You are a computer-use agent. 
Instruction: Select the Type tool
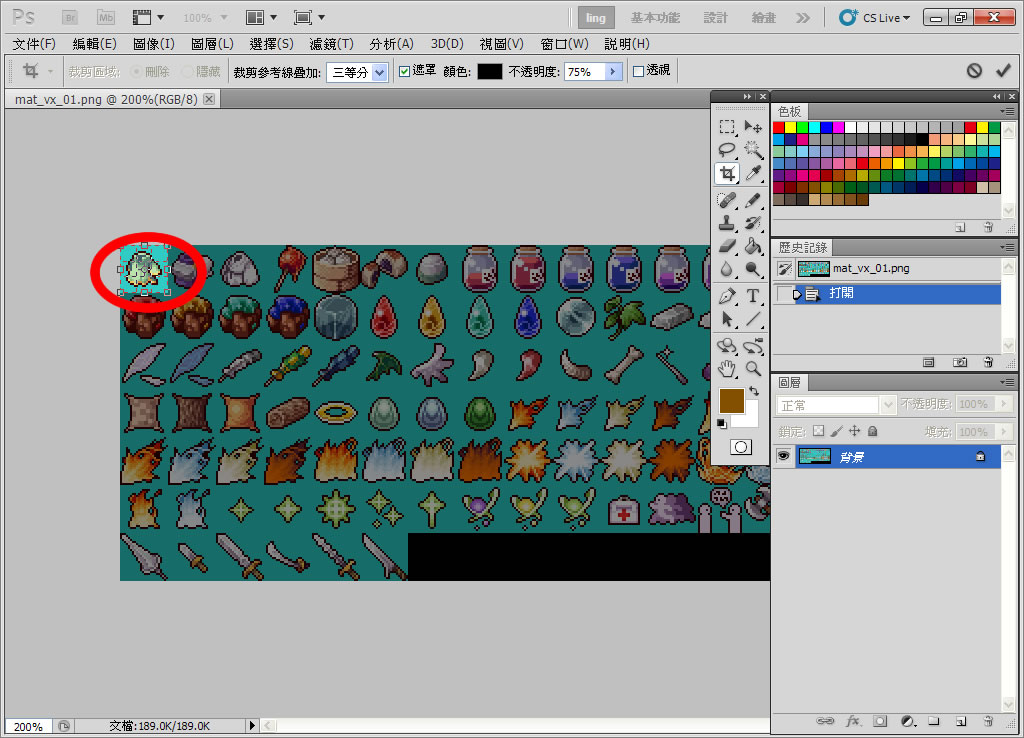tap(753, 296)
